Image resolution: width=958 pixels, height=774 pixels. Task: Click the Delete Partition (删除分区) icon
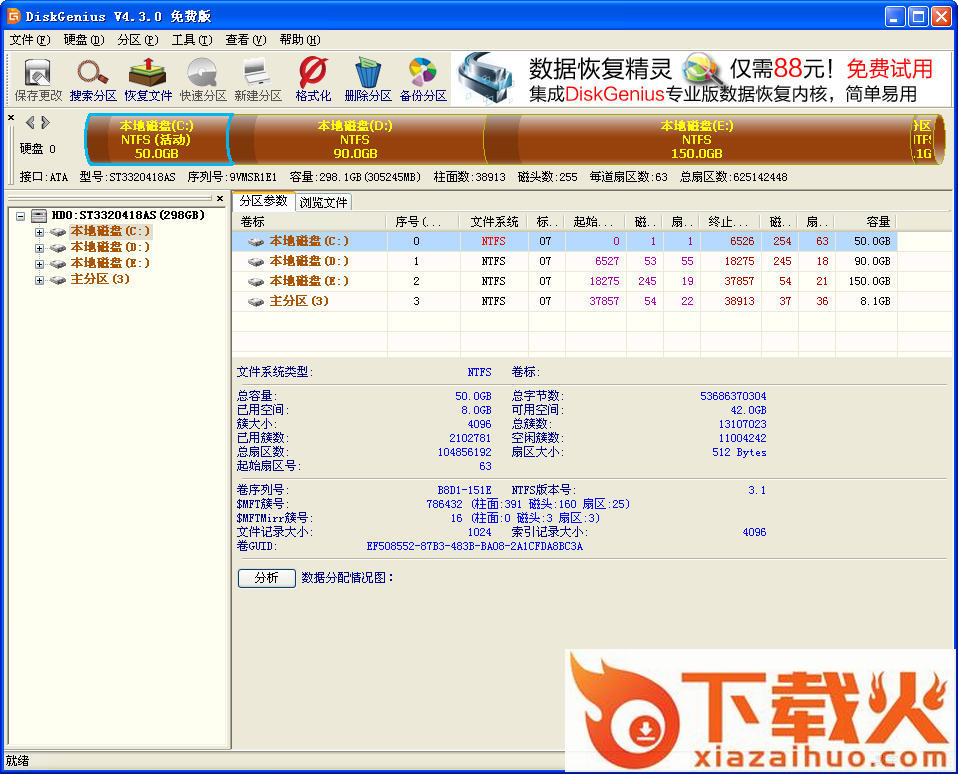click(368, 79)
